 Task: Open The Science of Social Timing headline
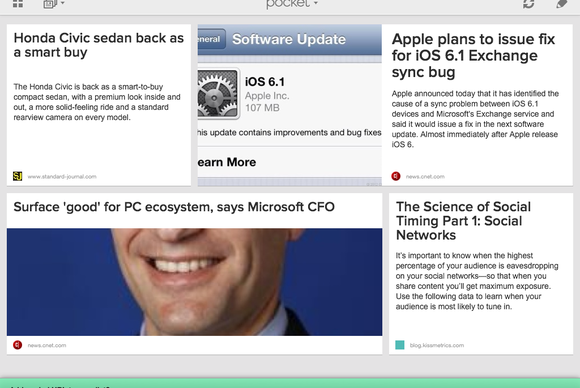tap(463, 221)
